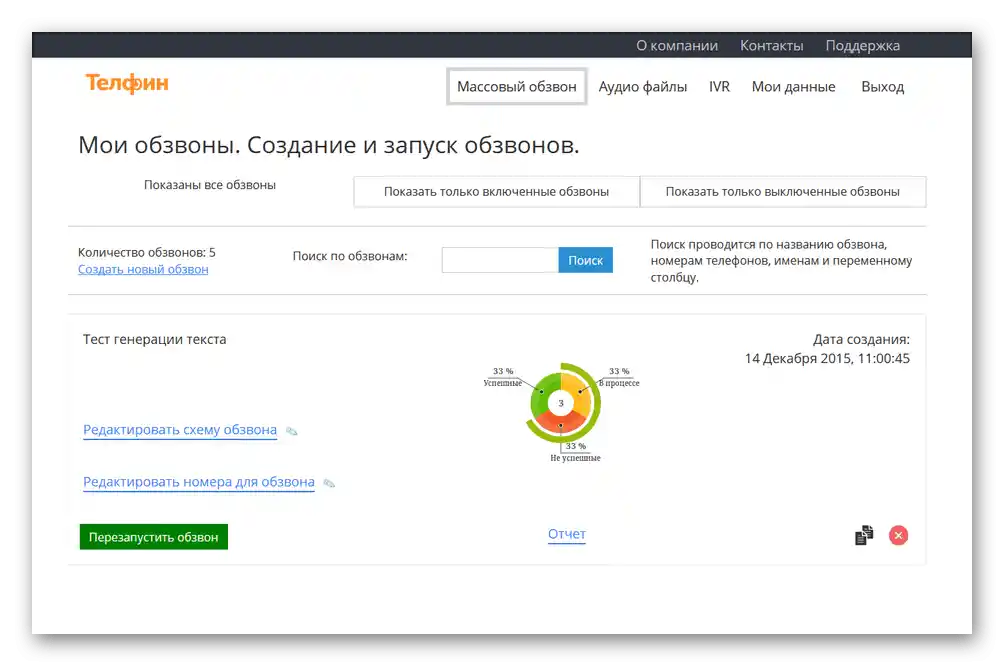
Task: Click the blue Поиск button
Action: pyautogui.click(x=585, y=259)
